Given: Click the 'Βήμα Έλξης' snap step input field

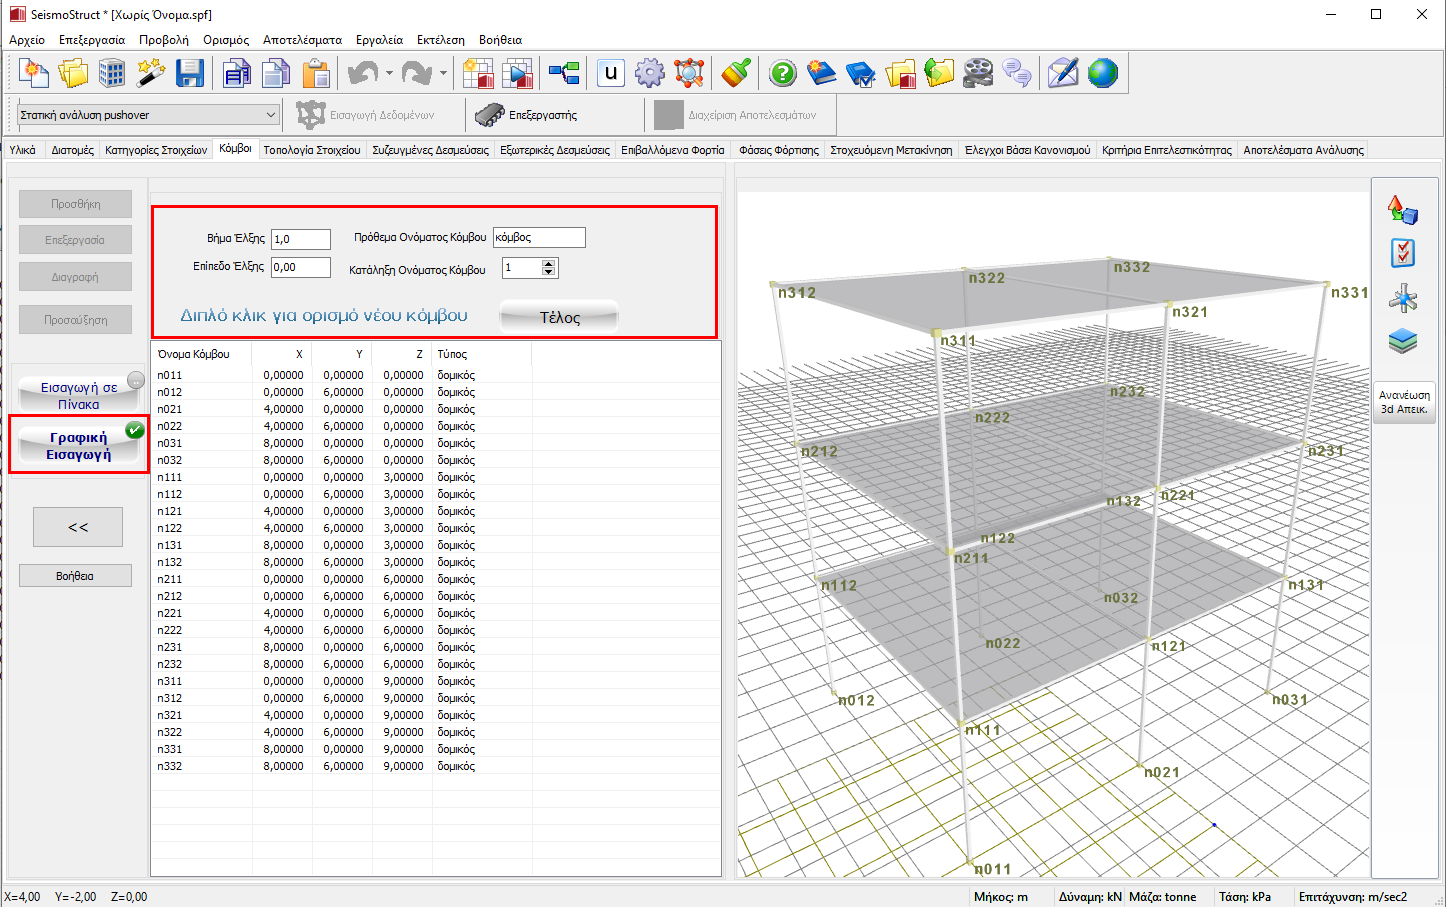Looking at the screenshot, I should (x=300, y=239).
